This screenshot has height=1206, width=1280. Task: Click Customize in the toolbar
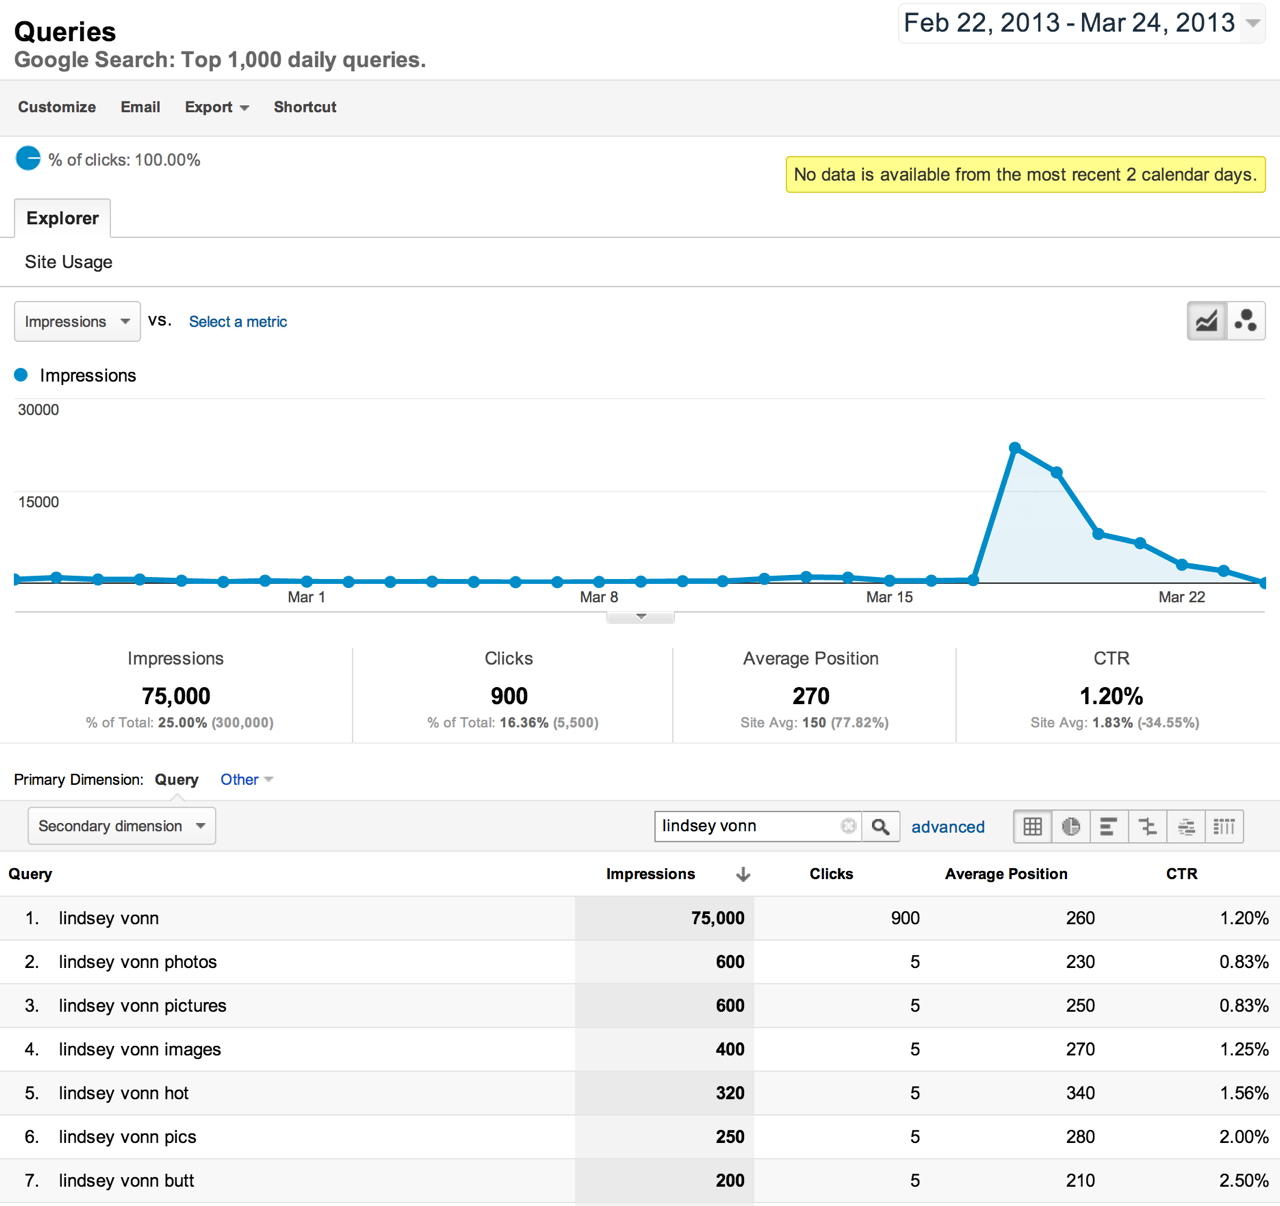click(57, 107)
